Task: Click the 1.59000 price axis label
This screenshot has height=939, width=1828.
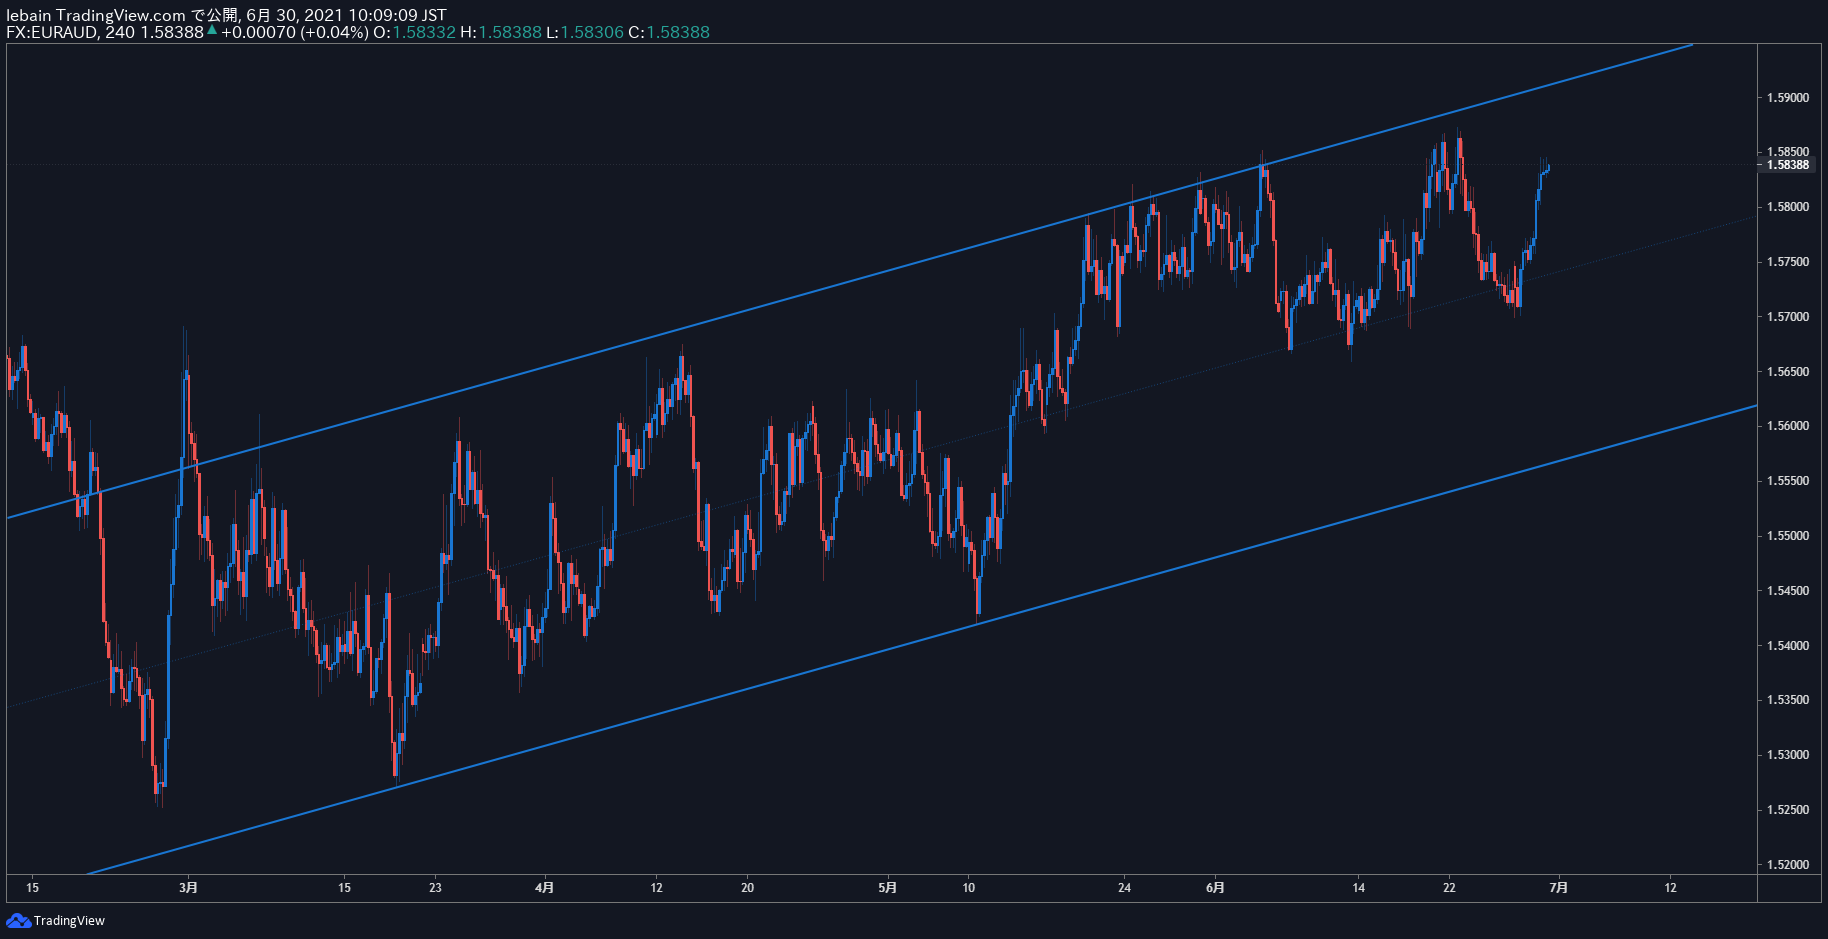Action: [1788, 98]
